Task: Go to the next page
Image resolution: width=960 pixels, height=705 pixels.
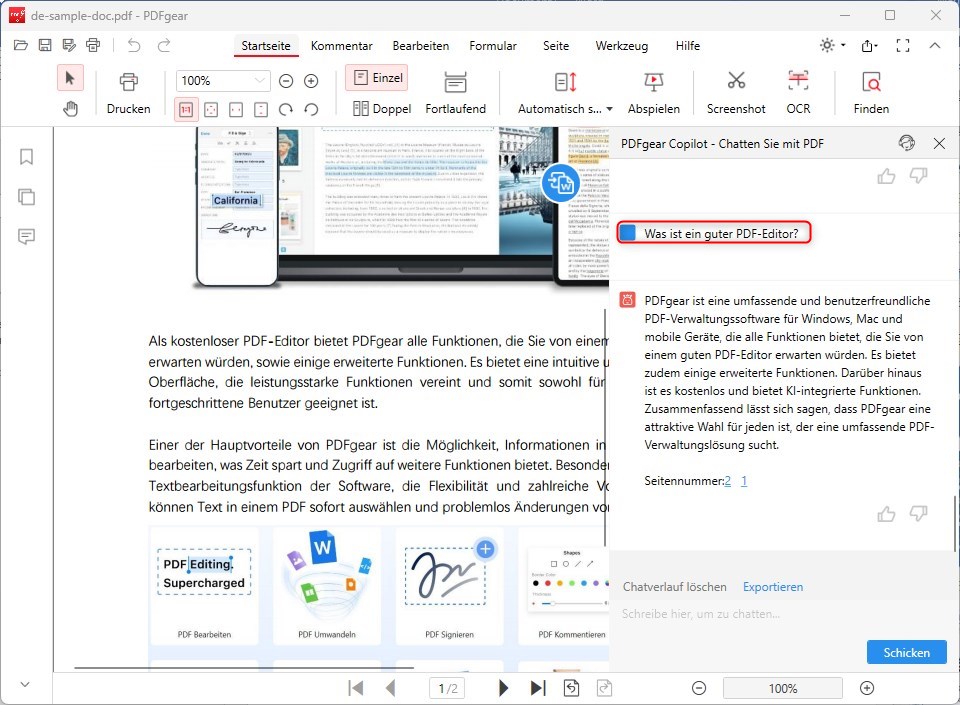Action: tap(503, 688)
